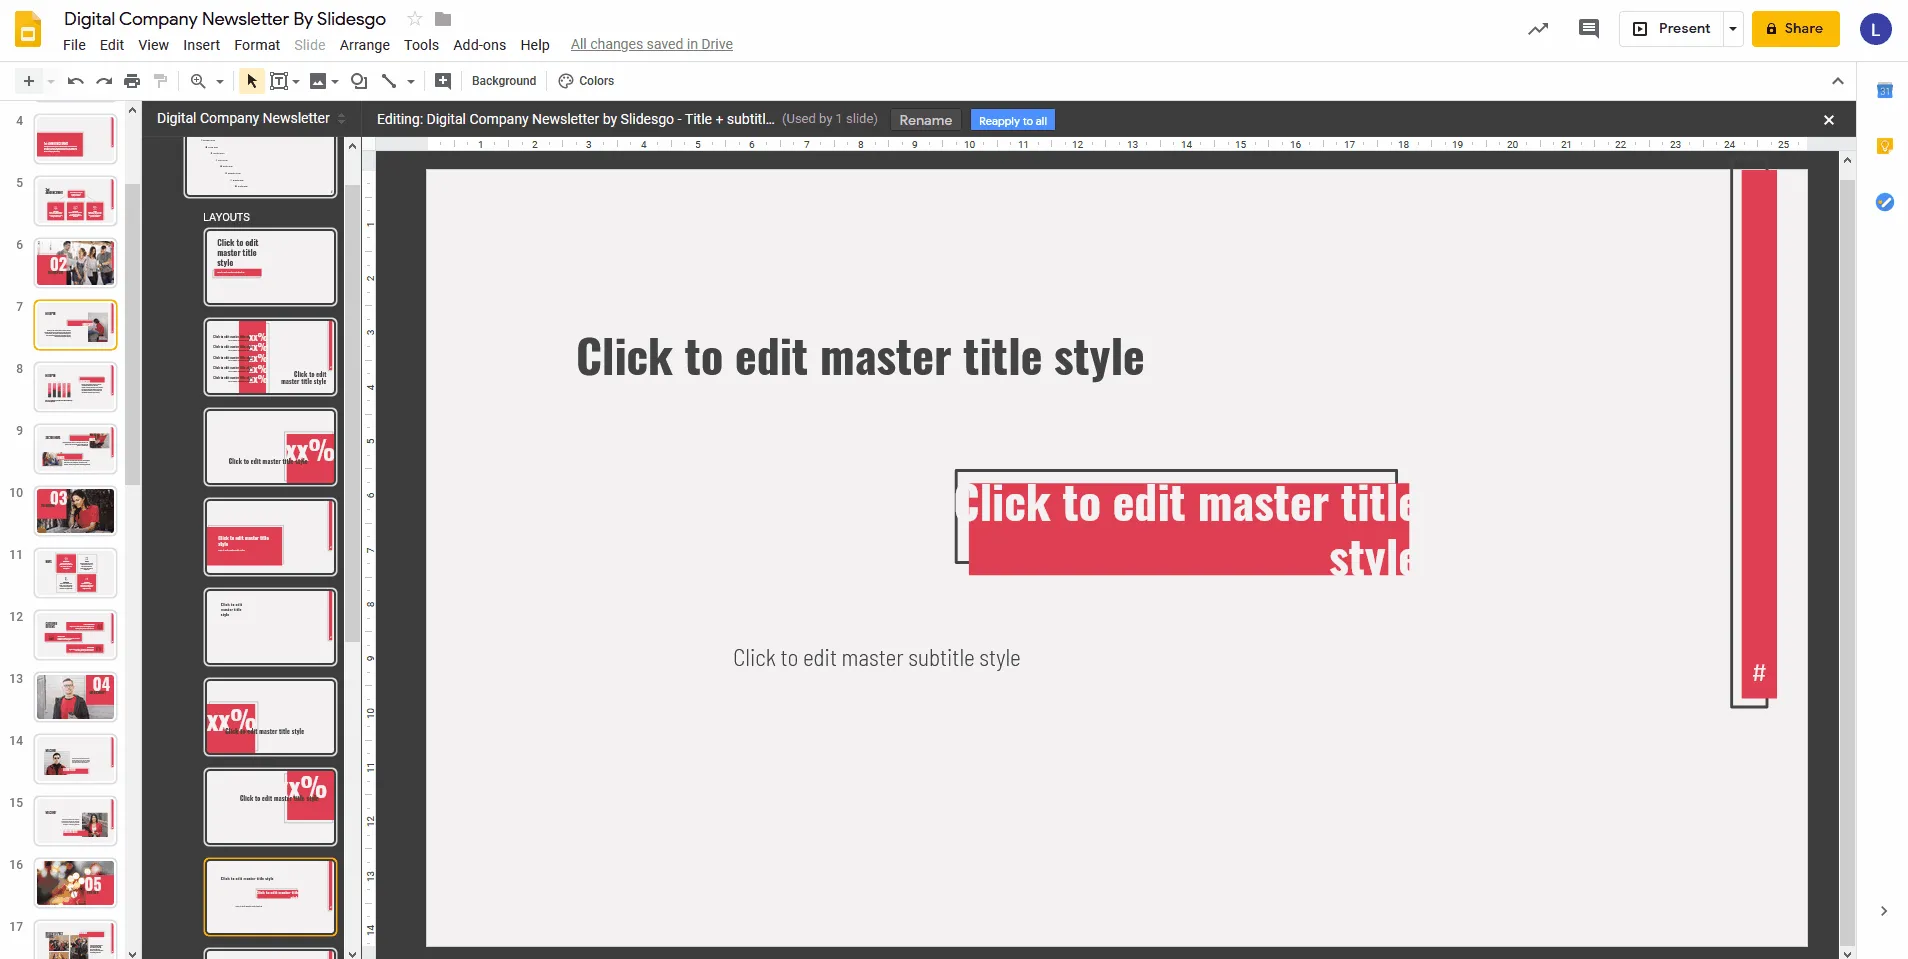Click the Reapply to all button
The width and height of the screenshot is (1908, 959).
pos(1012,121)
